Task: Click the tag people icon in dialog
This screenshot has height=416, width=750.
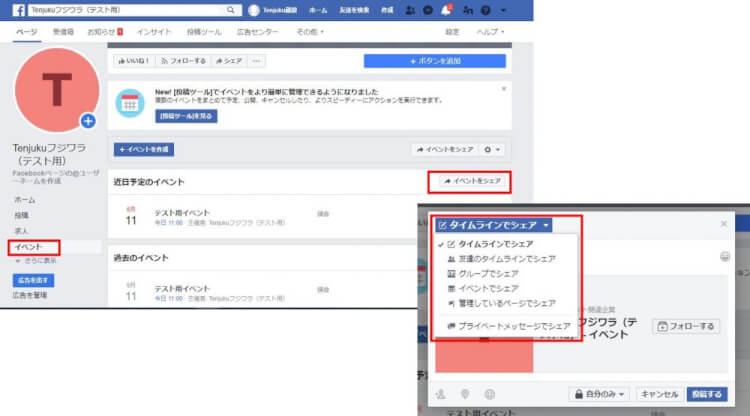Action: point(441,394)
